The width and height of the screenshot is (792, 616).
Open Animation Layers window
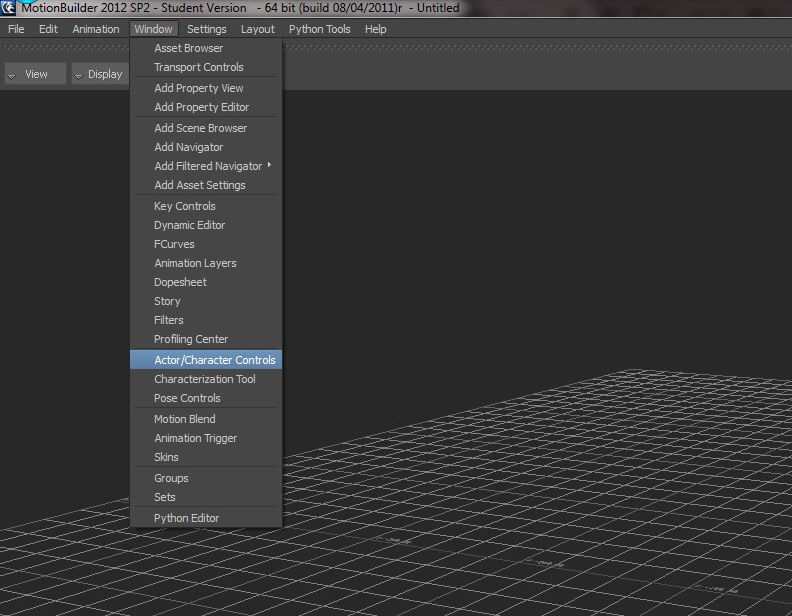point(206,263)
